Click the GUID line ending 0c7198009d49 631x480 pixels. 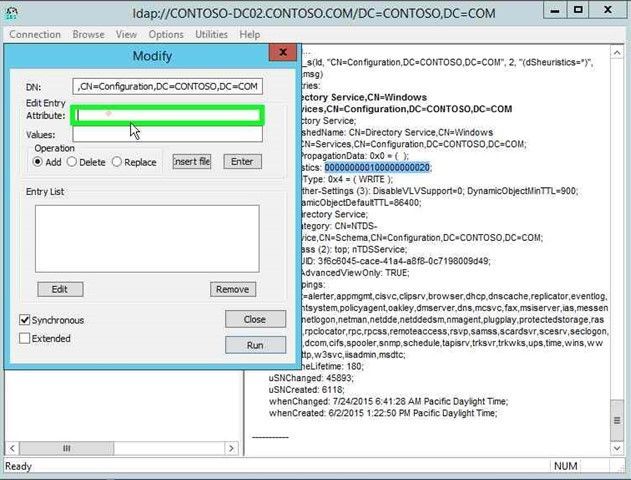(x=395, y=261)
